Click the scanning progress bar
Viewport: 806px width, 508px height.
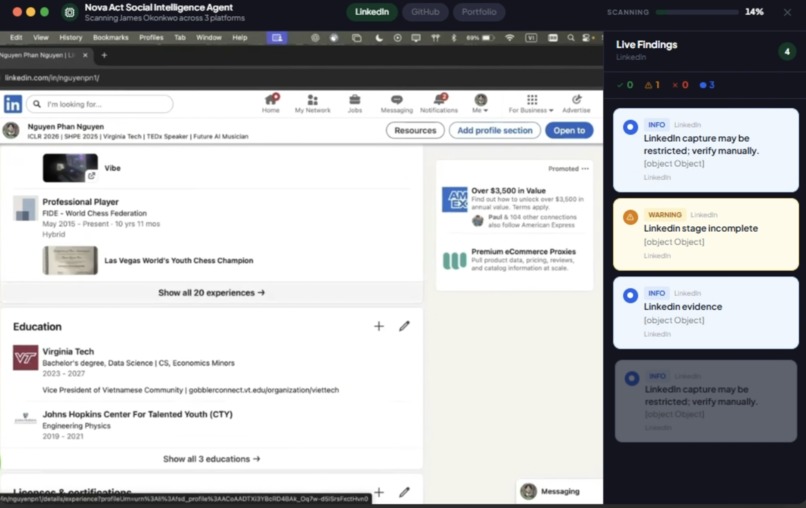coord(698,12)
